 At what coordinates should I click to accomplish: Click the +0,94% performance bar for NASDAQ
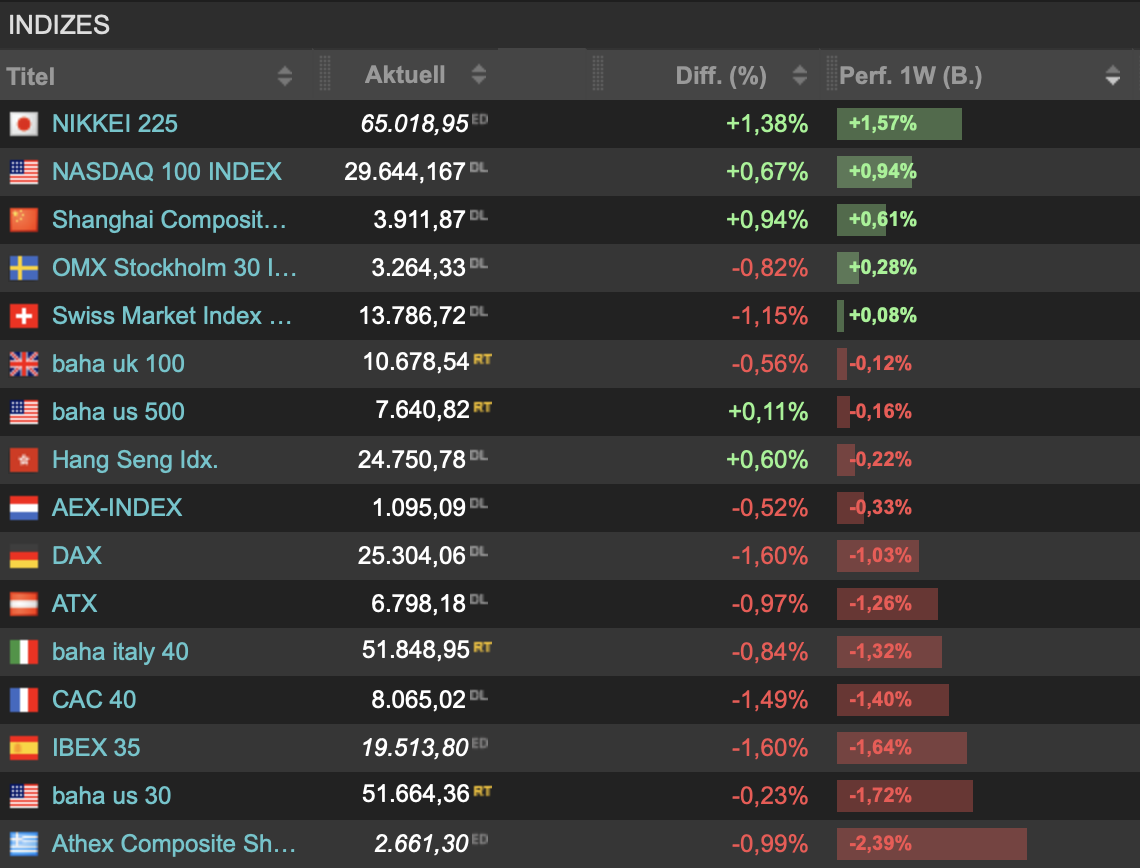(x=875, y=172)
